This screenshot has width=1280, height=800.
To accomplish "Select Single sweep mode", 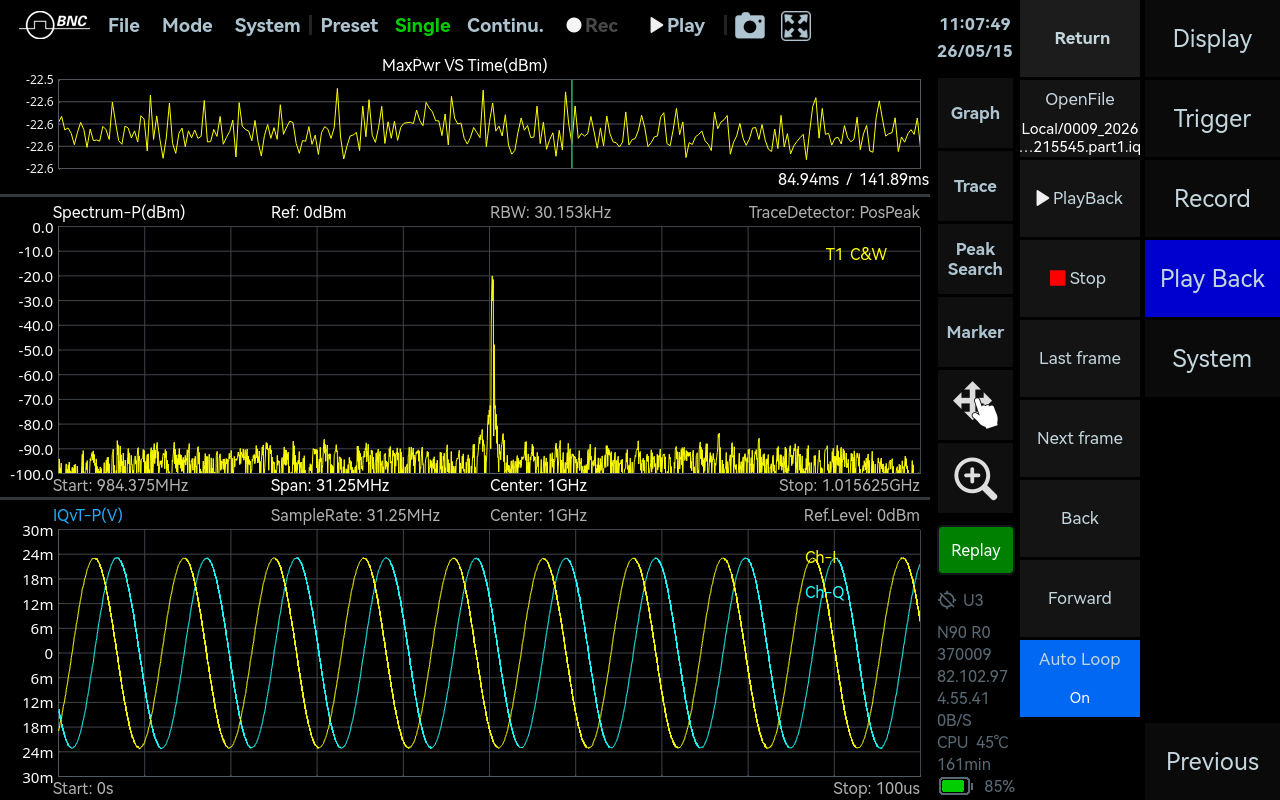I will click(x=422, y=26).
